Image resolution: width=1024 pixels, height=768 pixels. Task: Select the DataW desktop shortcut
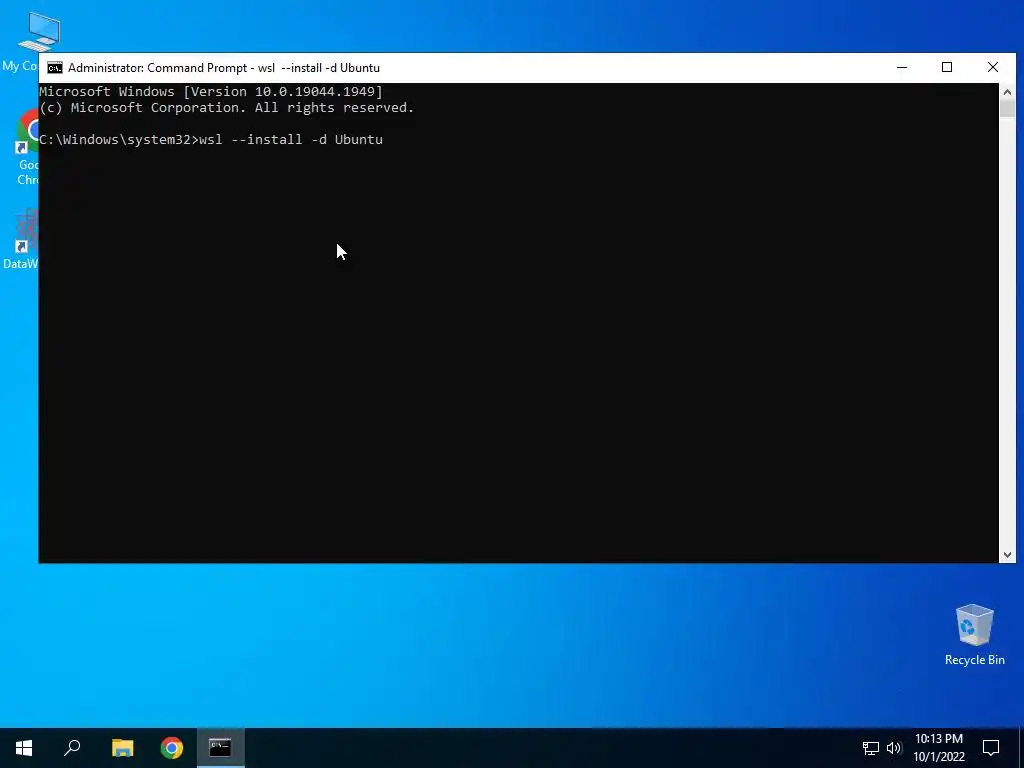click(20, 238)
